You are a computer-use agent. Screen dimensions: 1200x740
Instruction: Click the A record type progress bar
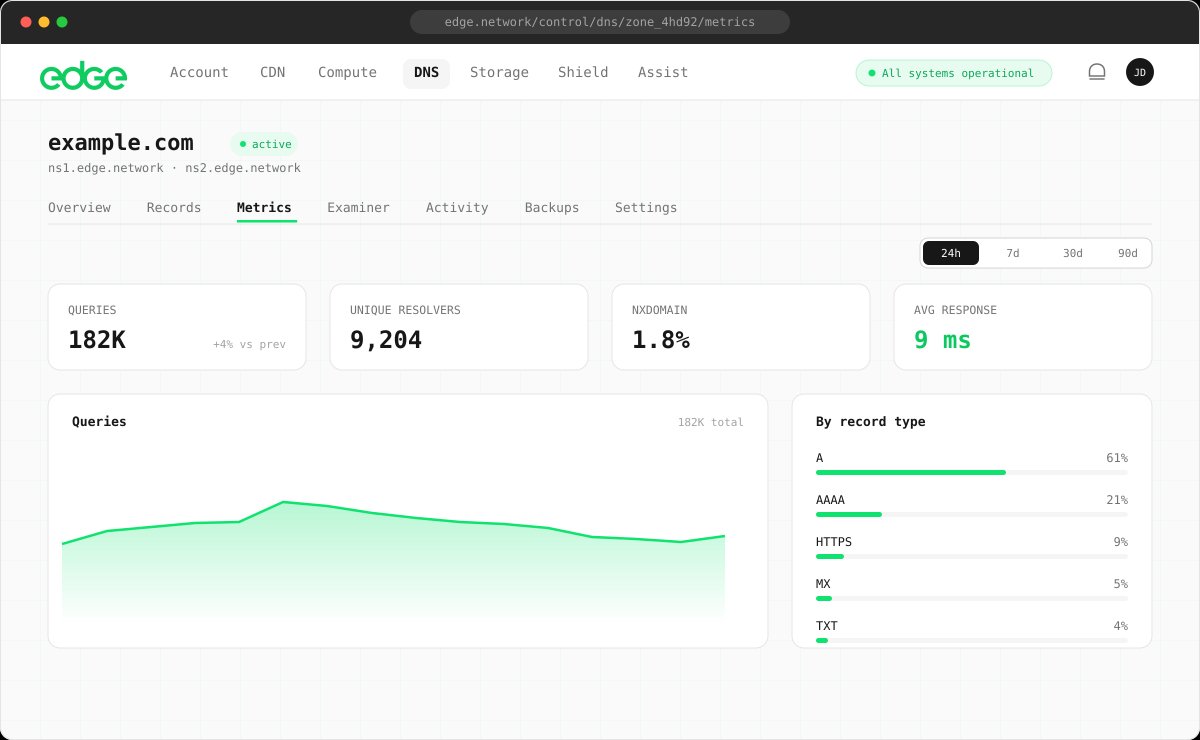pyautogui.click(x=972, y=472)
